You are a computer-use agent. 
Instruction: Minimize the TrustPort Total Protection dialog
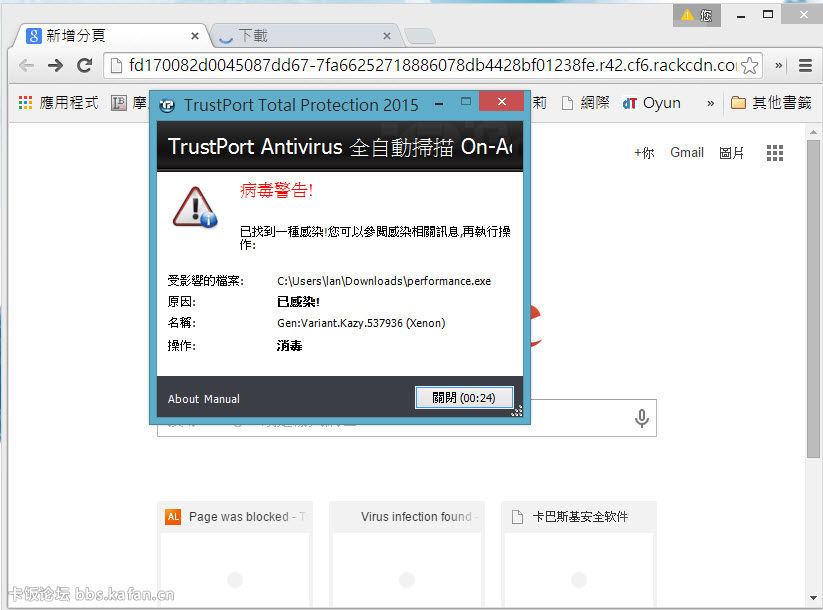[x=439, y=103]
